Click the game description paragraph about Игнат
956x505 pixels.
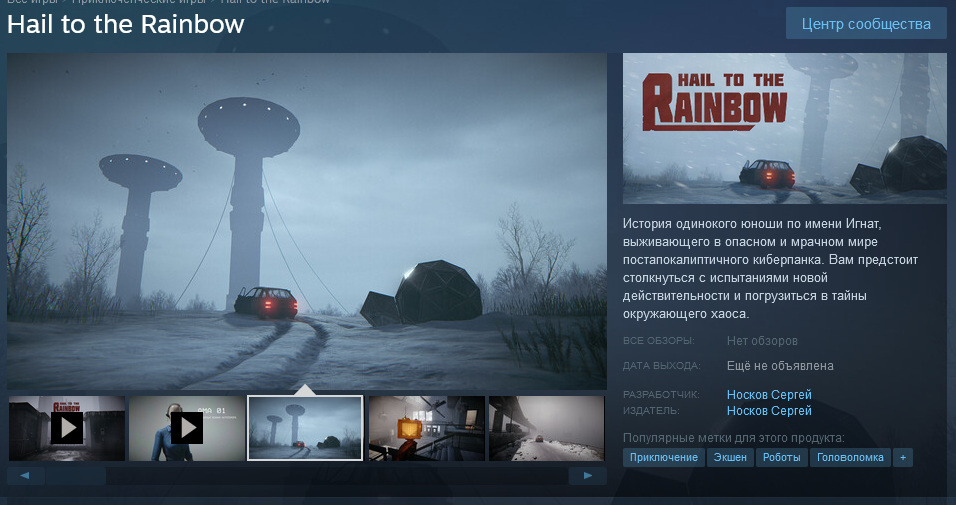pyautogui.click(x=771, y=269)
